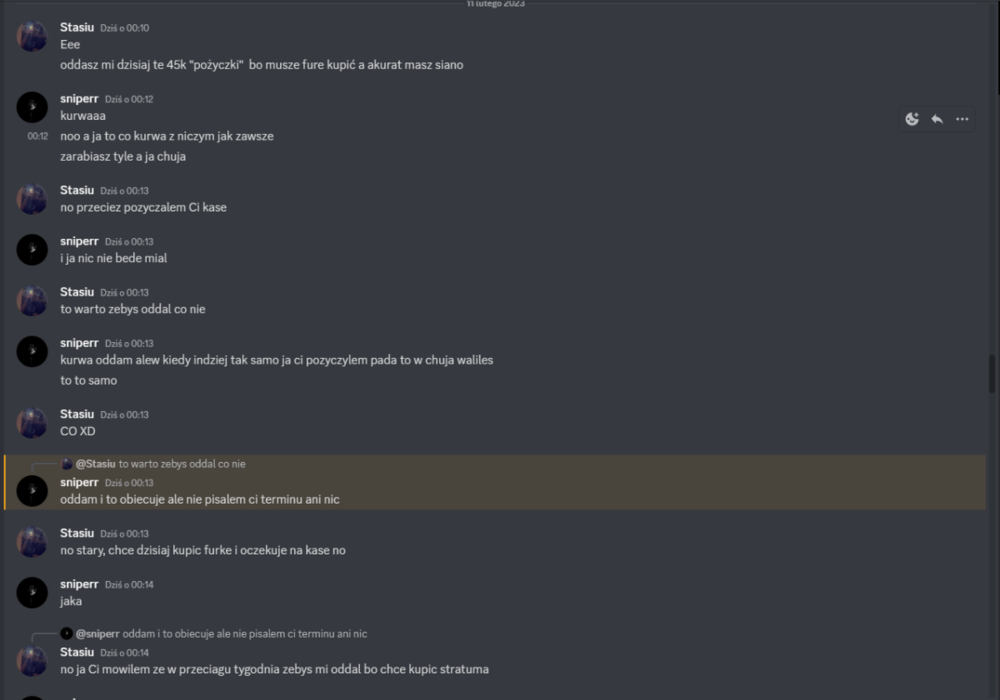The width and height of the screenshot is (1000, 700).
Task: Add a reaction to the sniperr message
Action: click(x=912, y=119)
